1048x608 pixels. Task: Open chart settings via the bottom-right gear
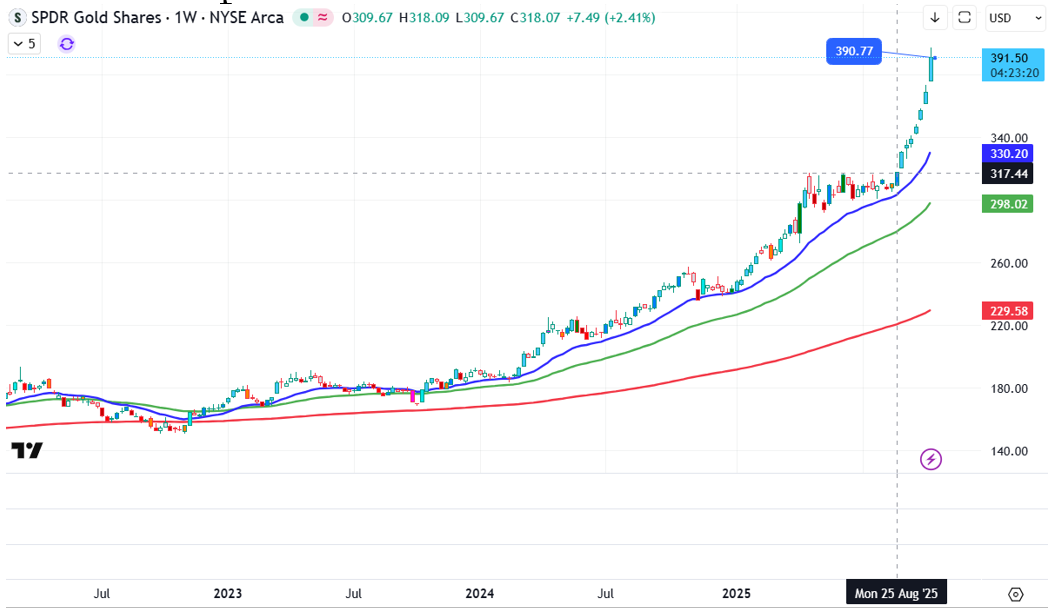(x=1015, y=593)
